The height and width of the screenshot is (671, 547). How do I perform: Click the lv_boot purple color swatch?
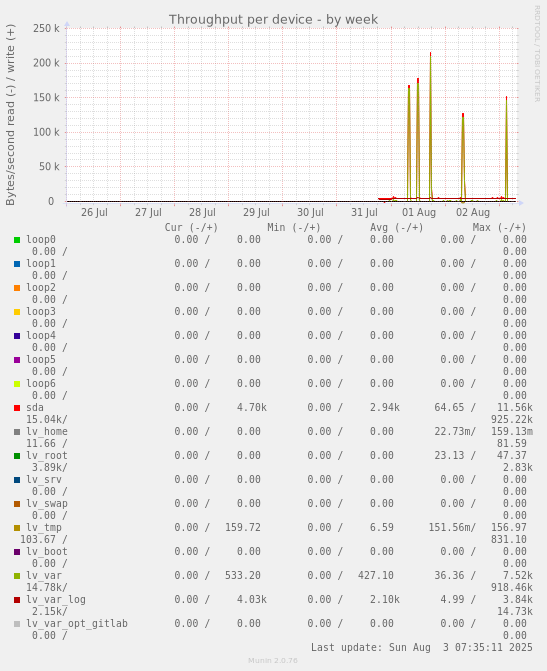tap(17, 552)
